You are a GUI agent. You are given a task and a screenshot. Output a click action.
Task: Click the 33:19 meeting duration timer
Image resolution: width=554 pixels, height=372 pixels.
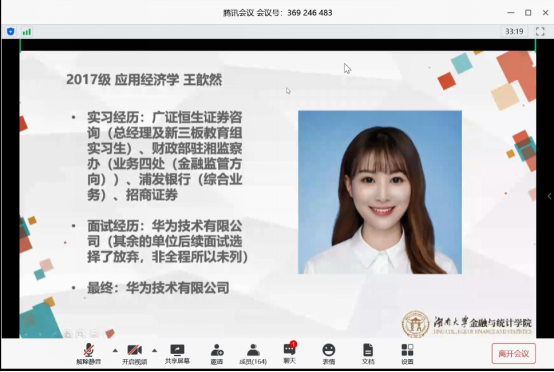(514, 31)
